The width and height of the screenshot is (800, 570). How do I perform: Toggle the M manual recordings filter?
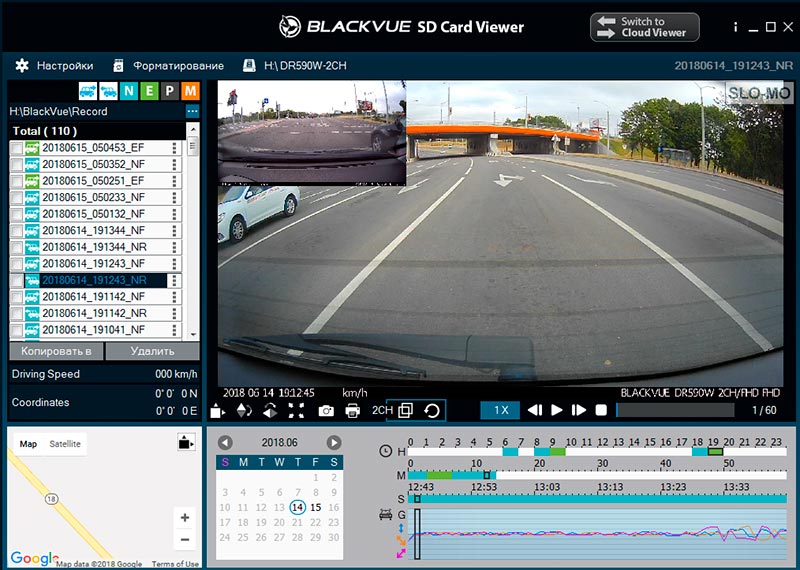(190, 91)
